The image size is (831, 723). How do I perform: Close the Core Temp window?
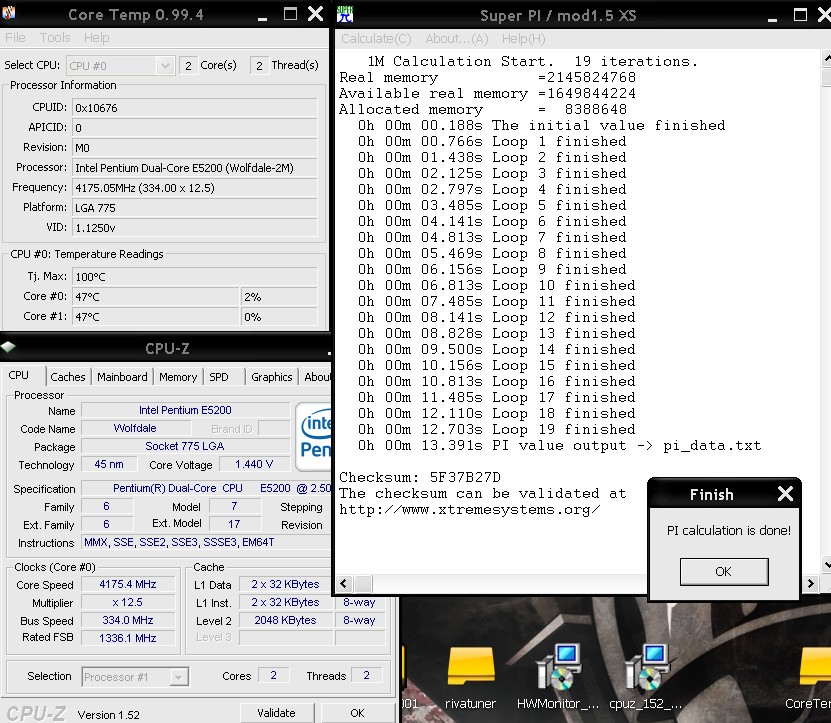[x=316, y=14]
